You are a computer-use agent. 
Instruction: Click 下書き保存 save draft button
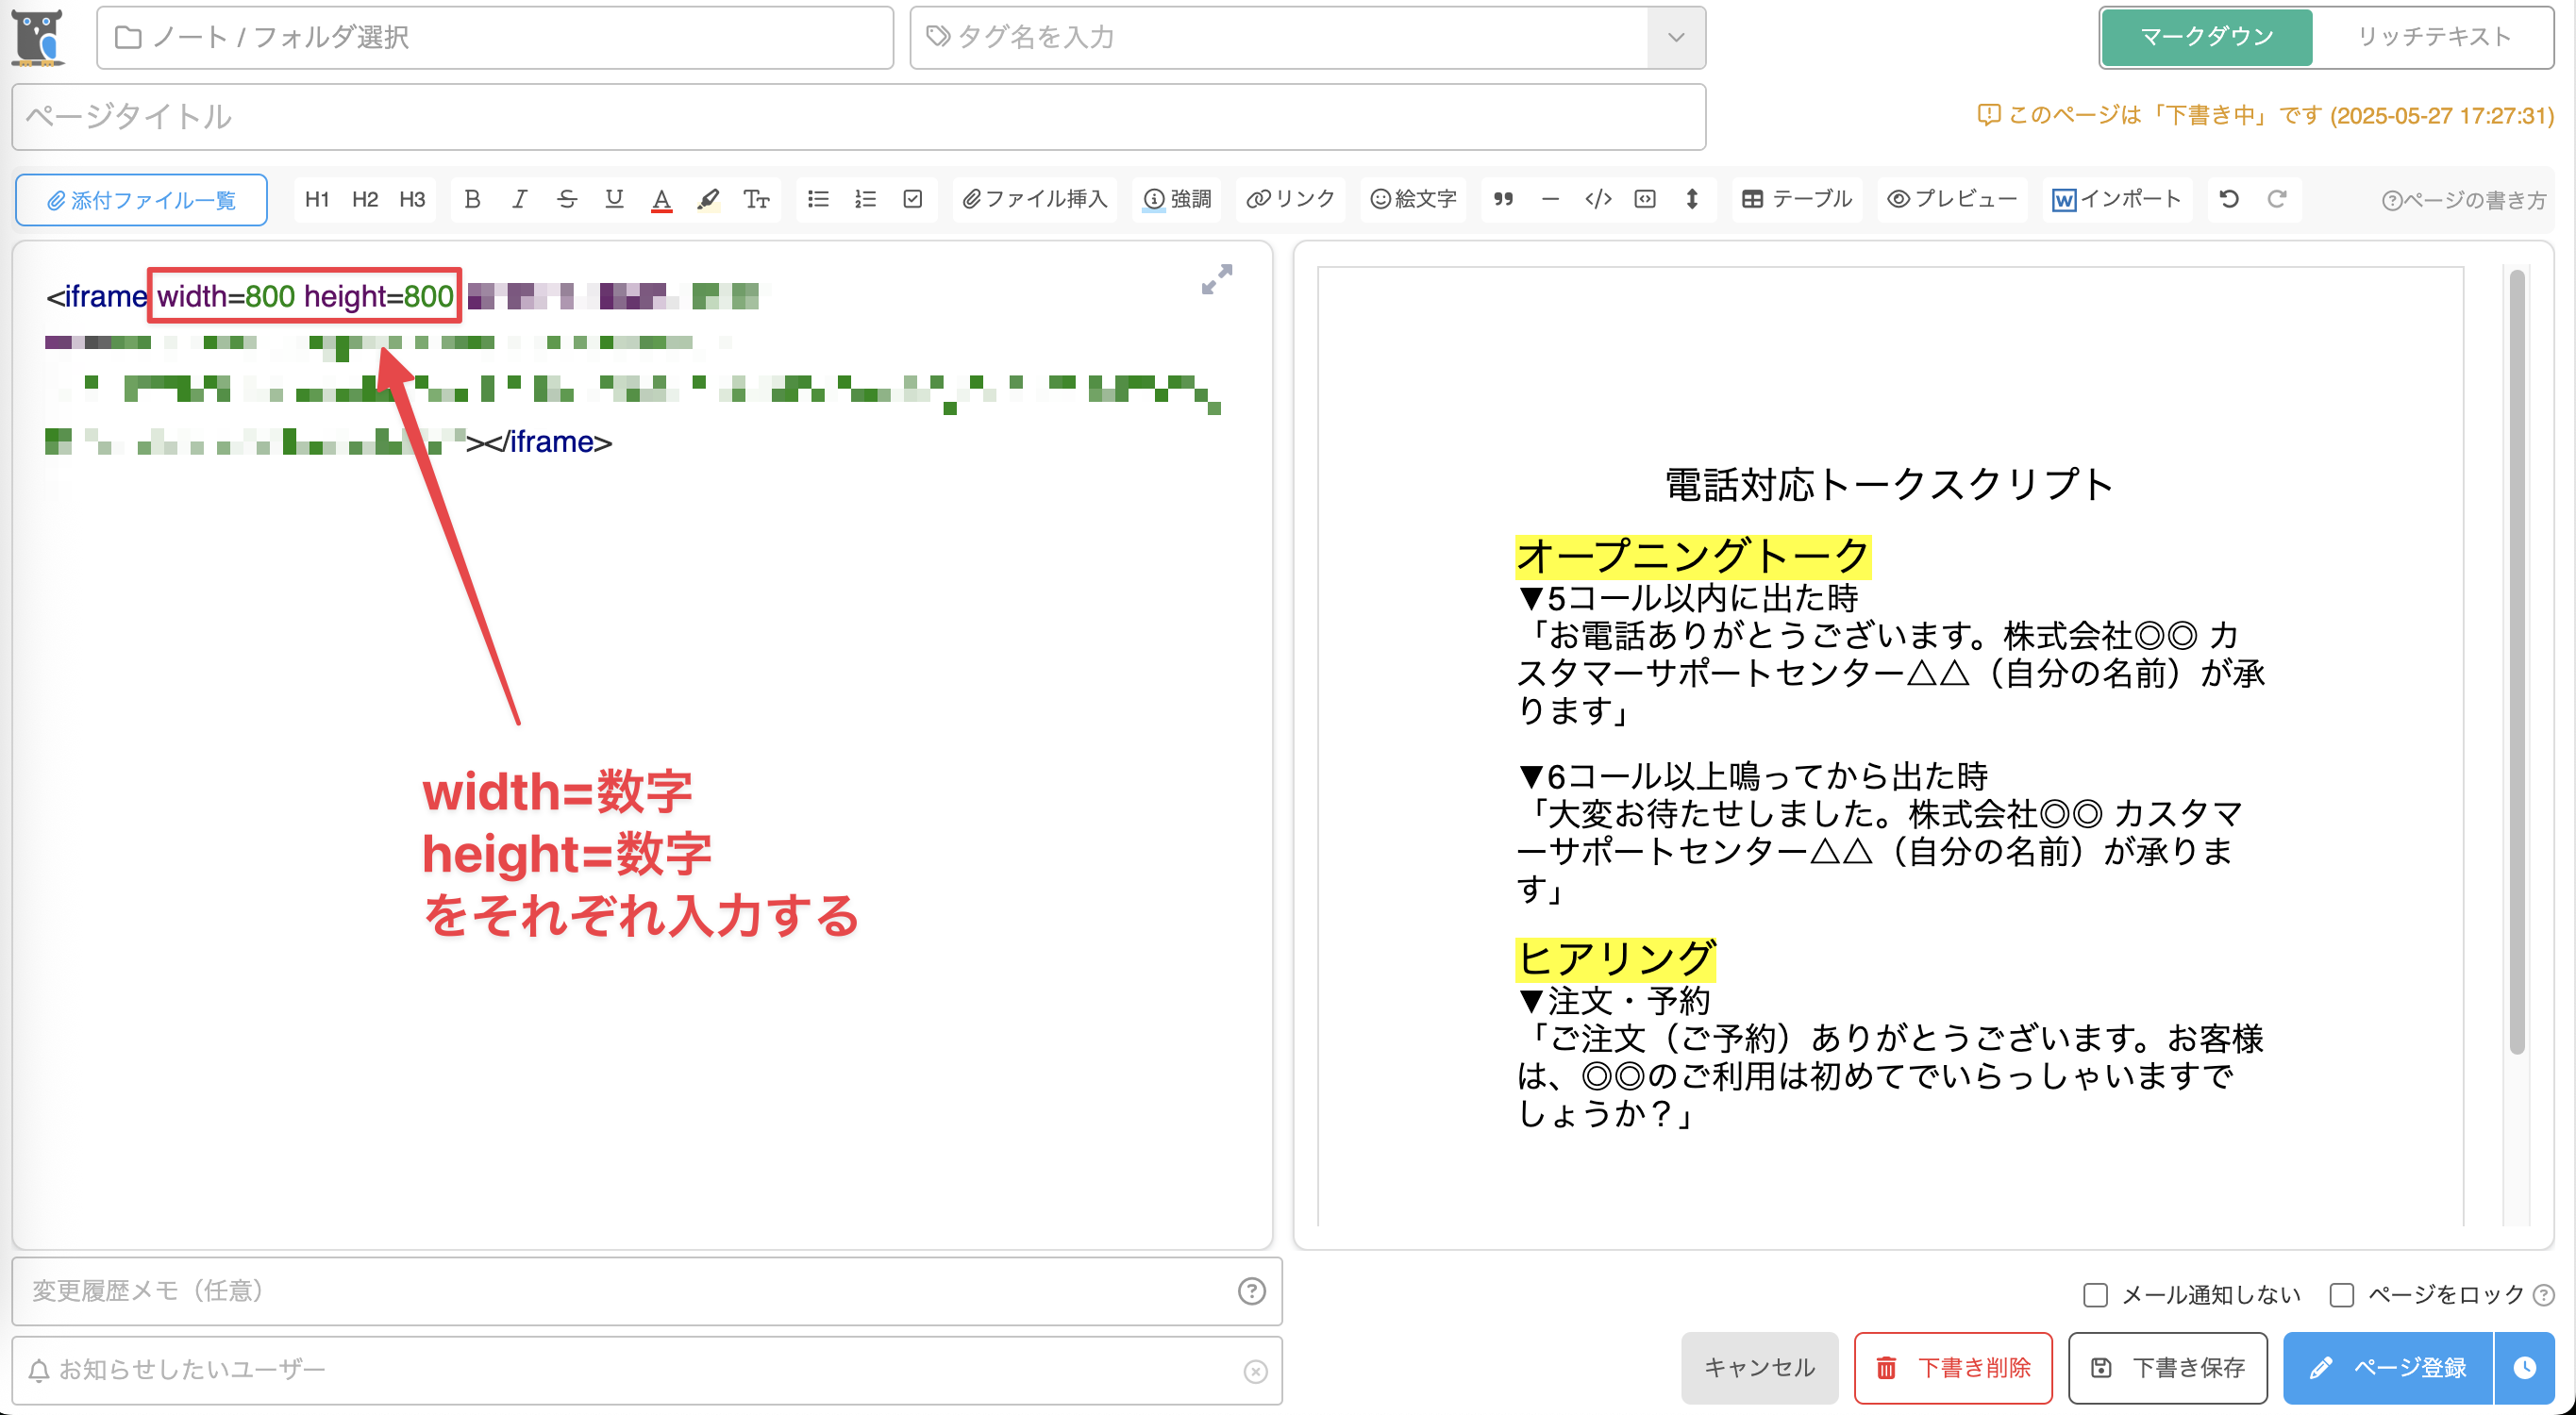point(2168,1368)
